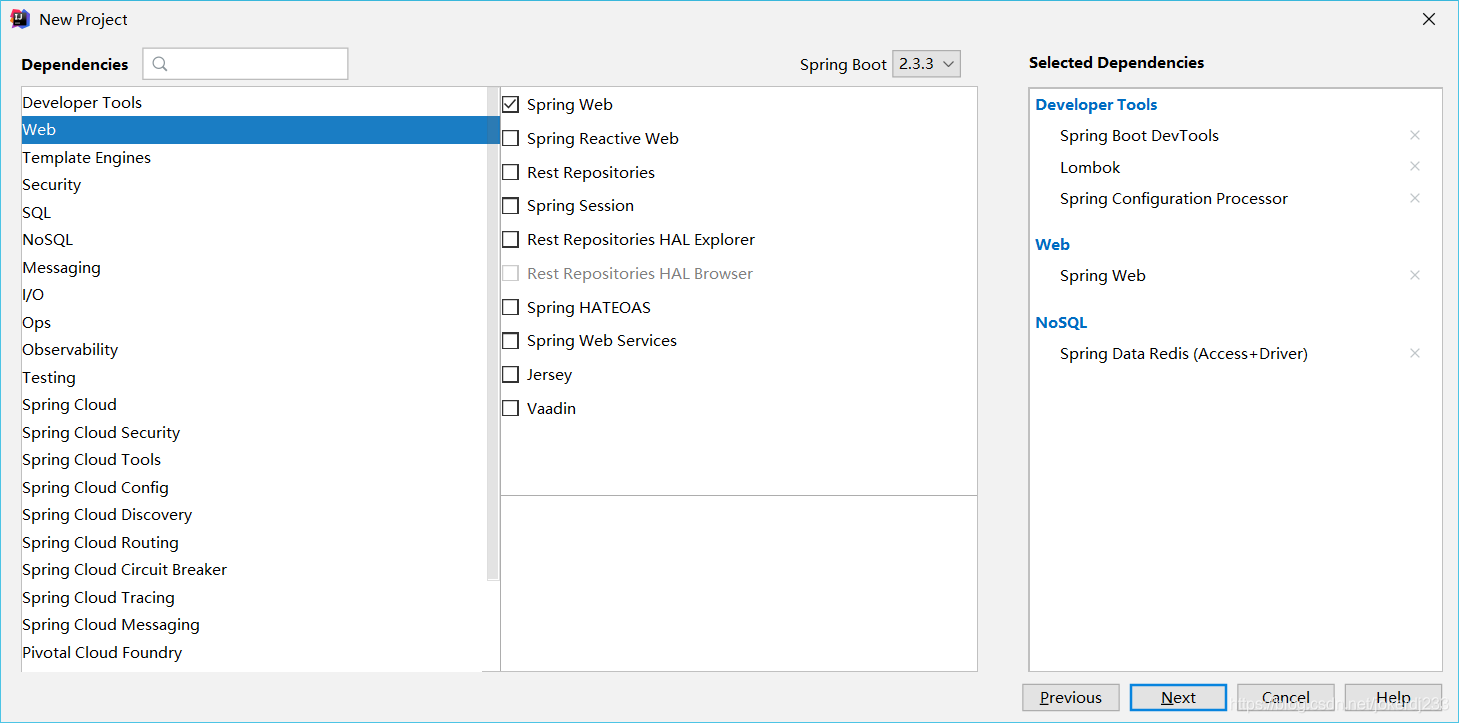
Task: Select the NoSQL category in list
Action: click(48, 240)
